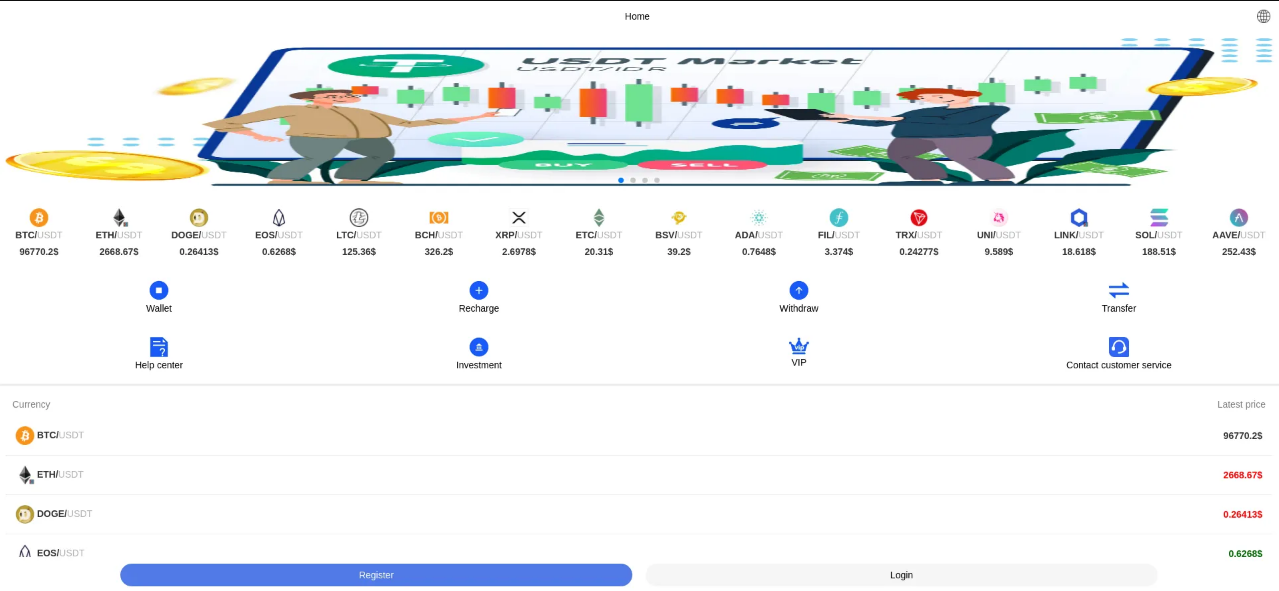Open the ETH/USDT row in currency list

pos(638,475)
